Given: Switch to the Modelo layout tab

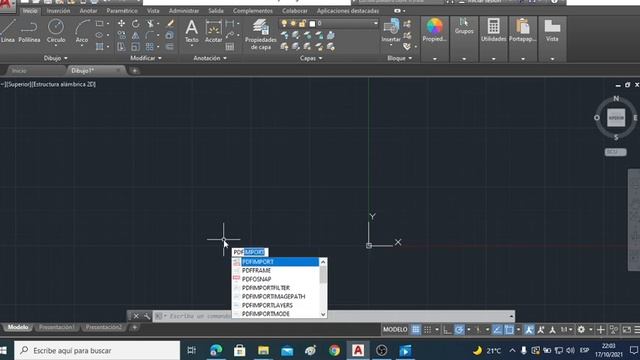Looking at the screenshot, I should coord(18,327).
